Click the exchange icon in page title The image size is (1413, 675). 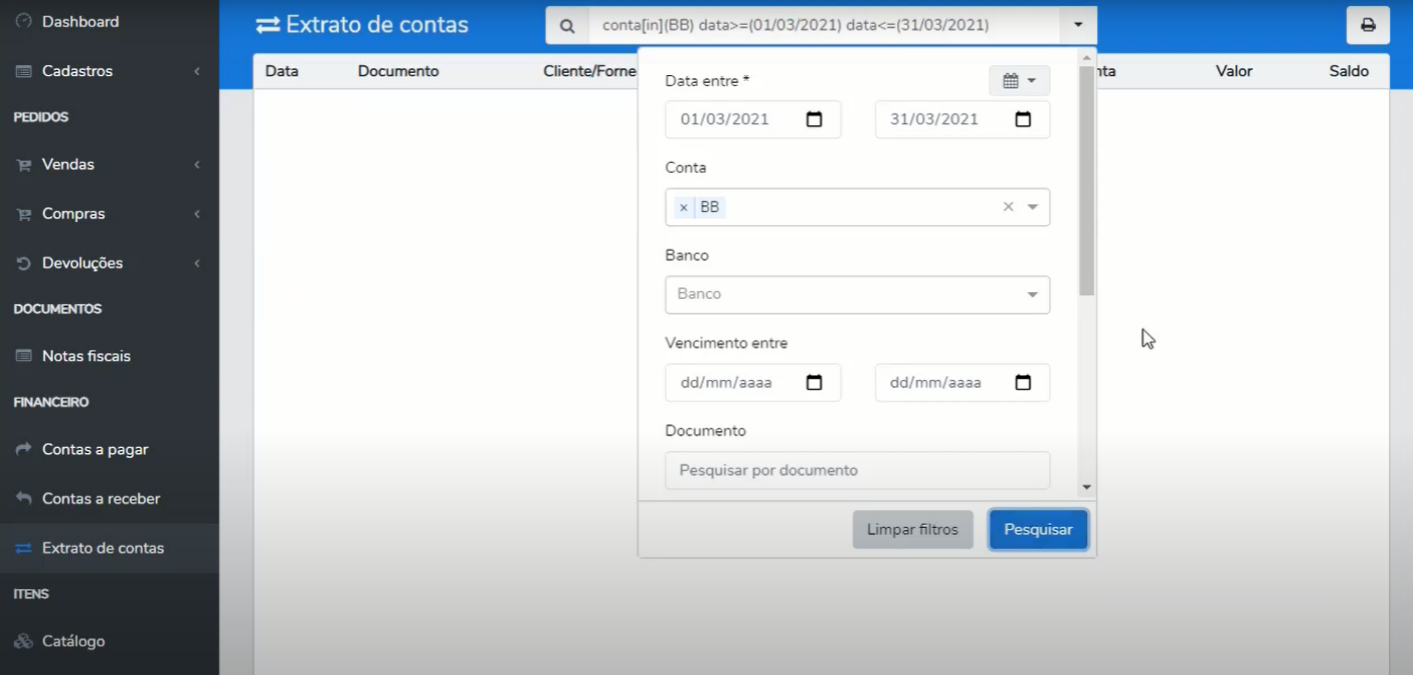pos(268,25)
